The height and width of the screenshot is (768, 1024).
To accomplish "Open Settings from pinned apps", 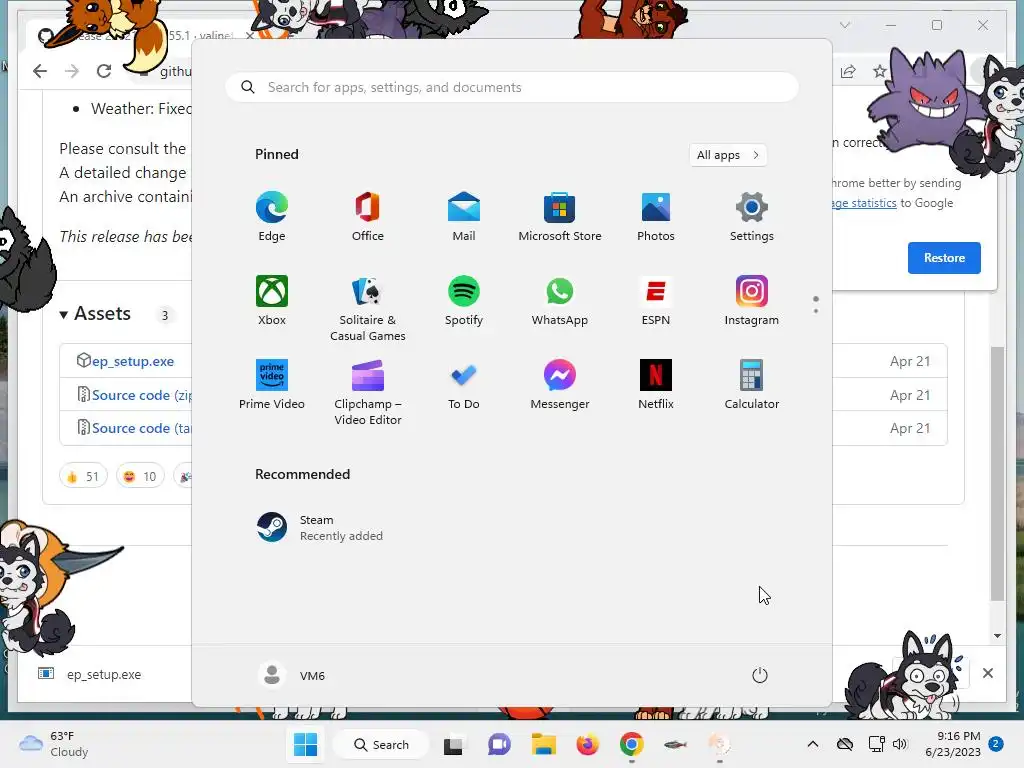I will click(x=752, y=217).
